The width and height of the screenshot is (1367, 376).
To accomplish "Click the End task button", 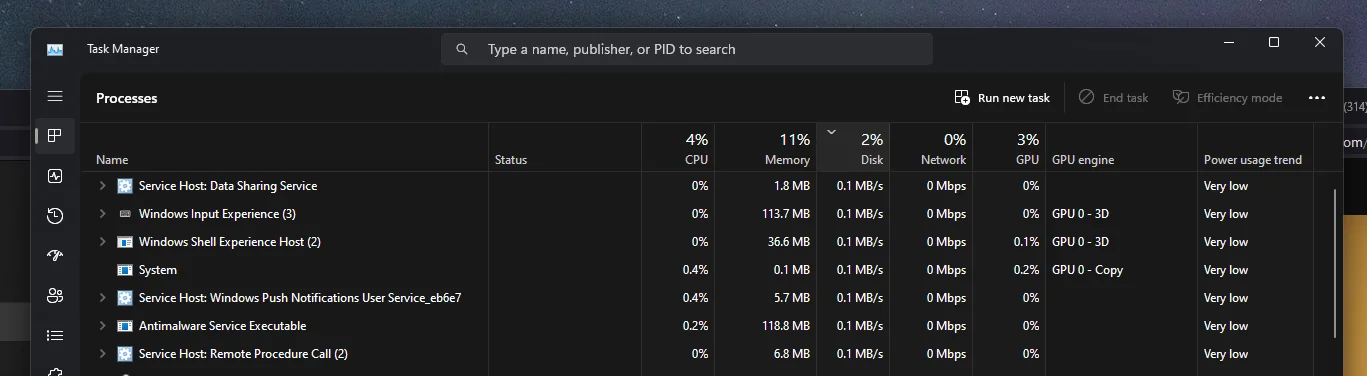I will [x=1113, y=98].
